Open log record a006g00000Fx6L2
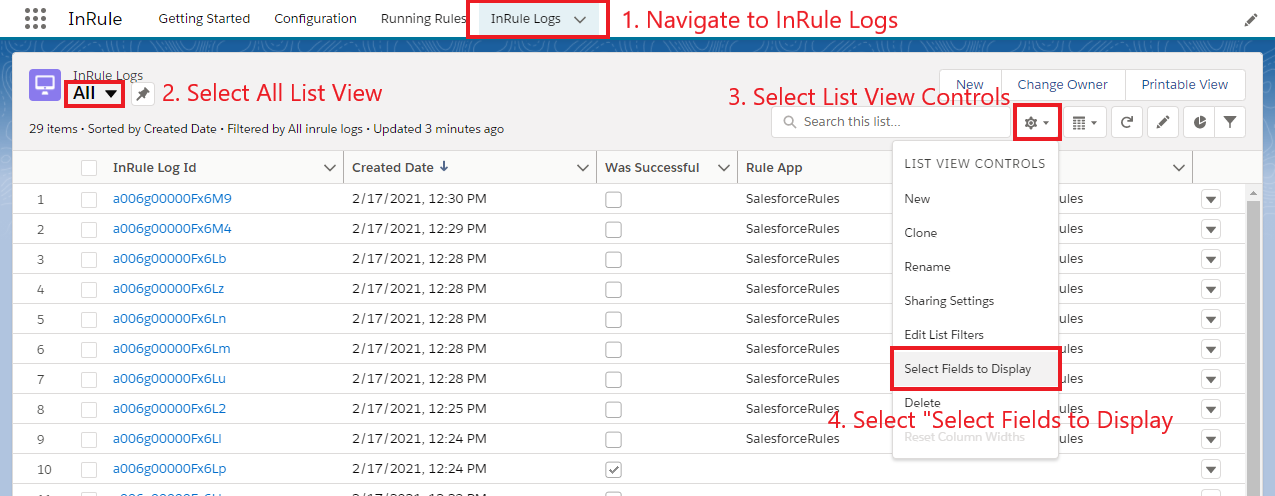This screenshot has height=496, width=1275. (x=170, y=409)
